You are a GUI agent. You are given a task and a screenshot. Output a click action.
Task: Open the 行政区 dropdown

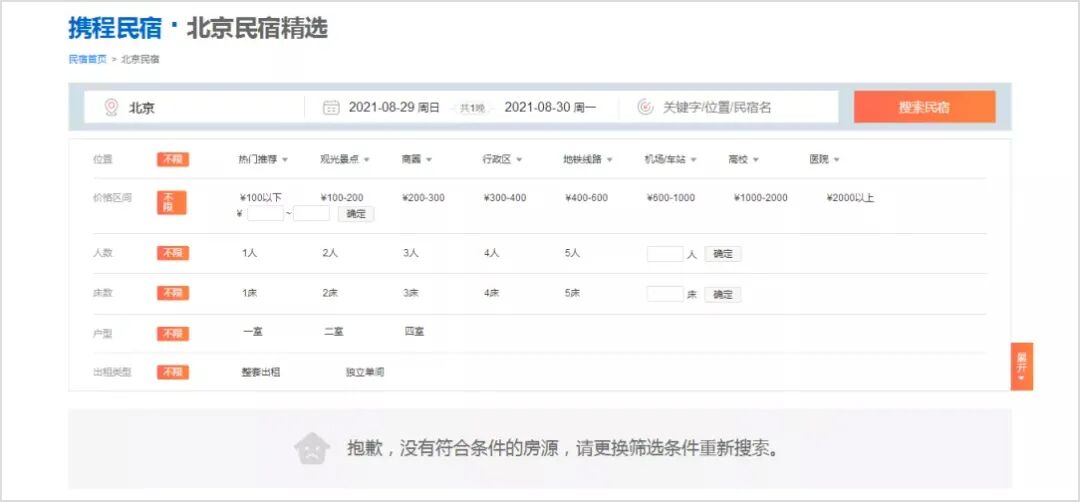tap(502, 160)
